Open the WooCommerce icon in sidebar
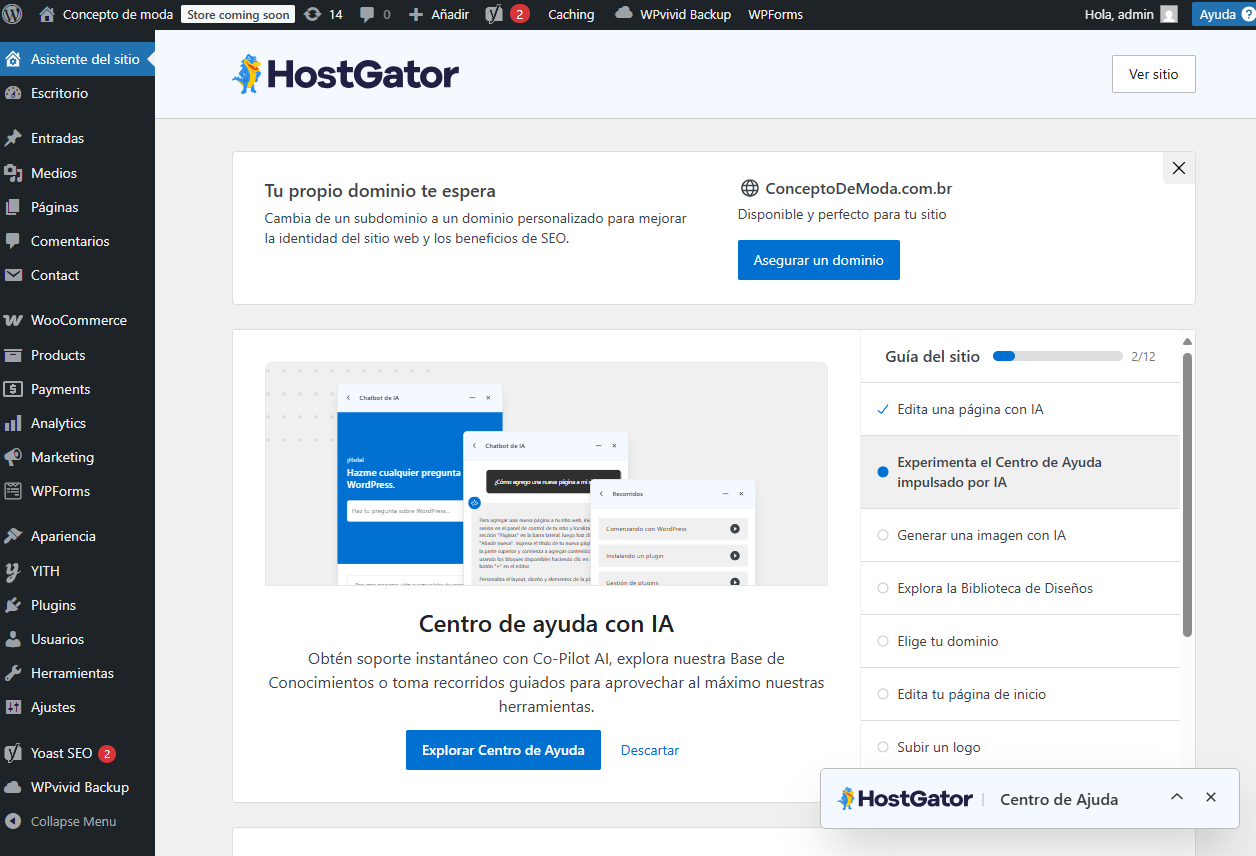1256x856 pixels. pyautogui.click(x=13, y=320)
